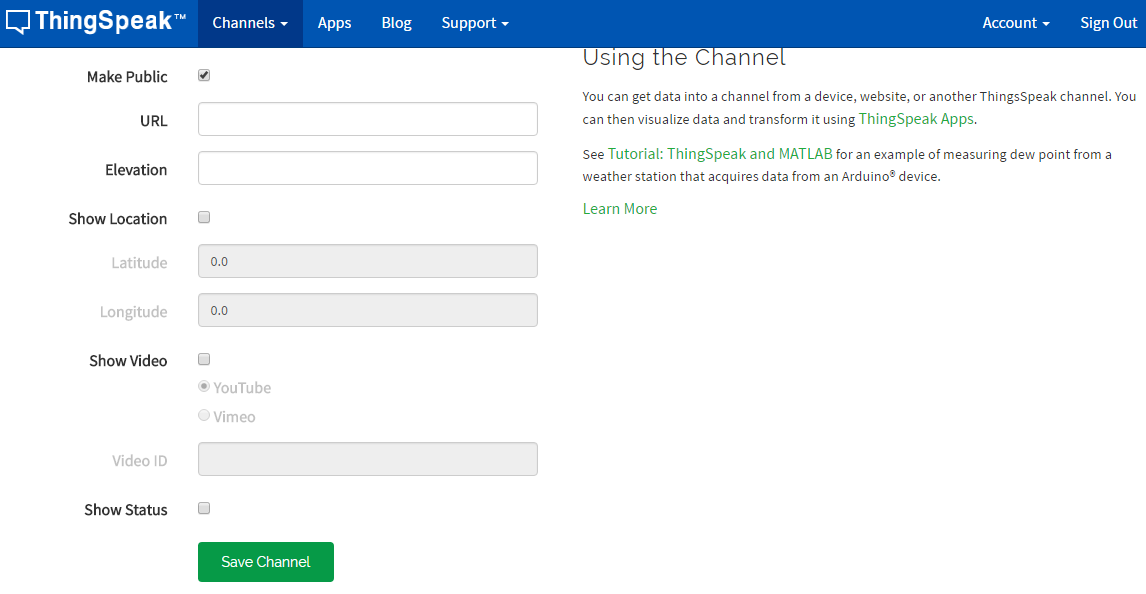
Task: Open the Account dropdown menu
Action: 1015,22
